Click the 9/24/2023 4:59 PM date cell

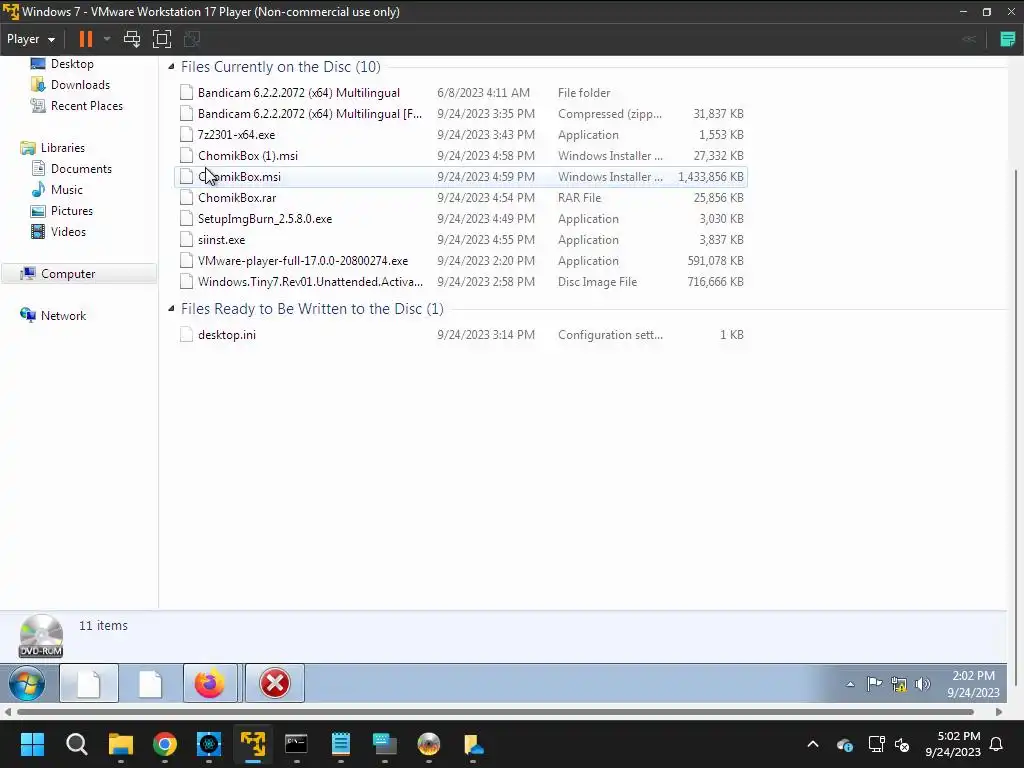tap(486, 177)
